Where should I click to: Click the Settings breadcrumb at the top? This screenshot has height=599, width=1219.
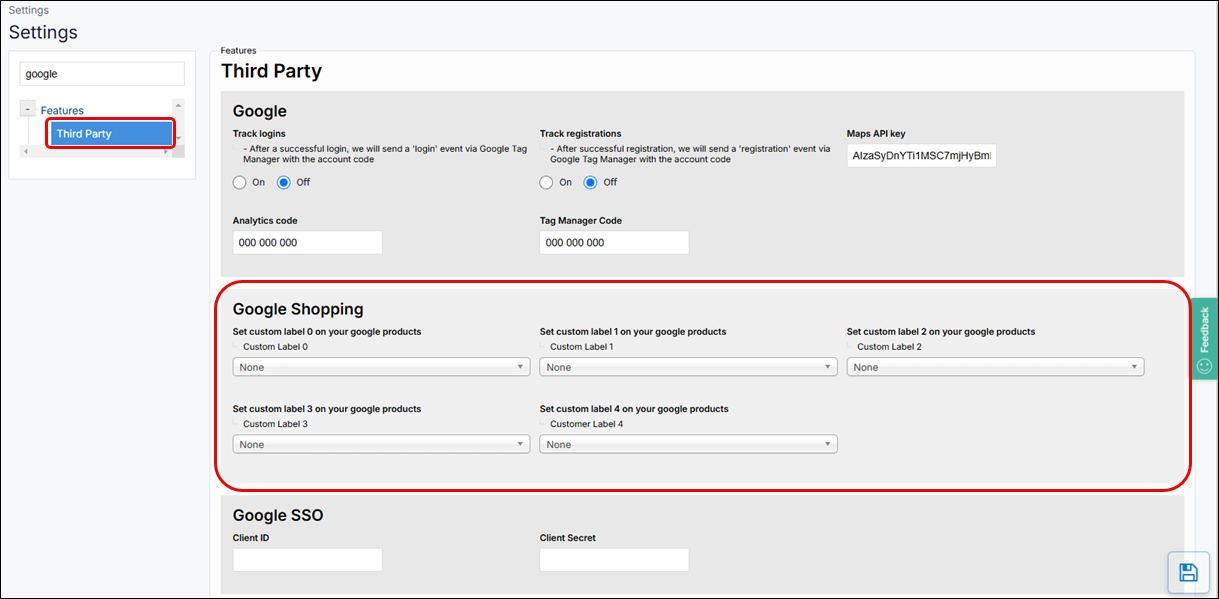tap(29, 9)
